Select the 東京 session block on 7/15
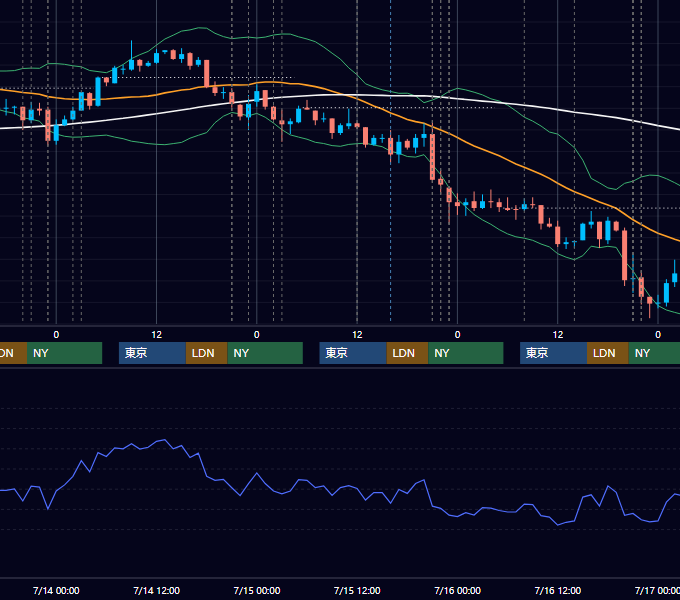 tap(353, 353)
